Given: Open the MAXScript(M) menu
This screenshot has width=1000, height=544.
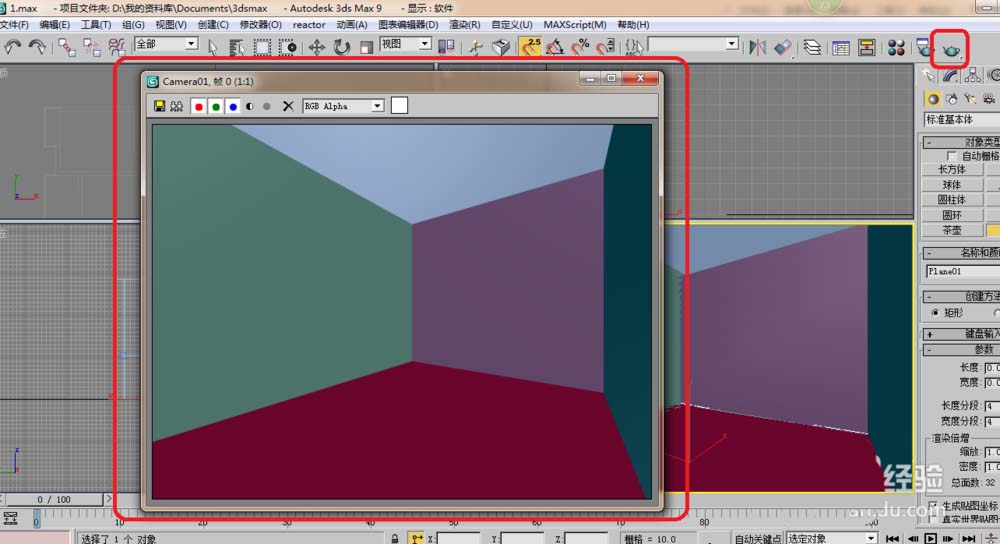Looking at the screenshot, I should click(574, 24).
